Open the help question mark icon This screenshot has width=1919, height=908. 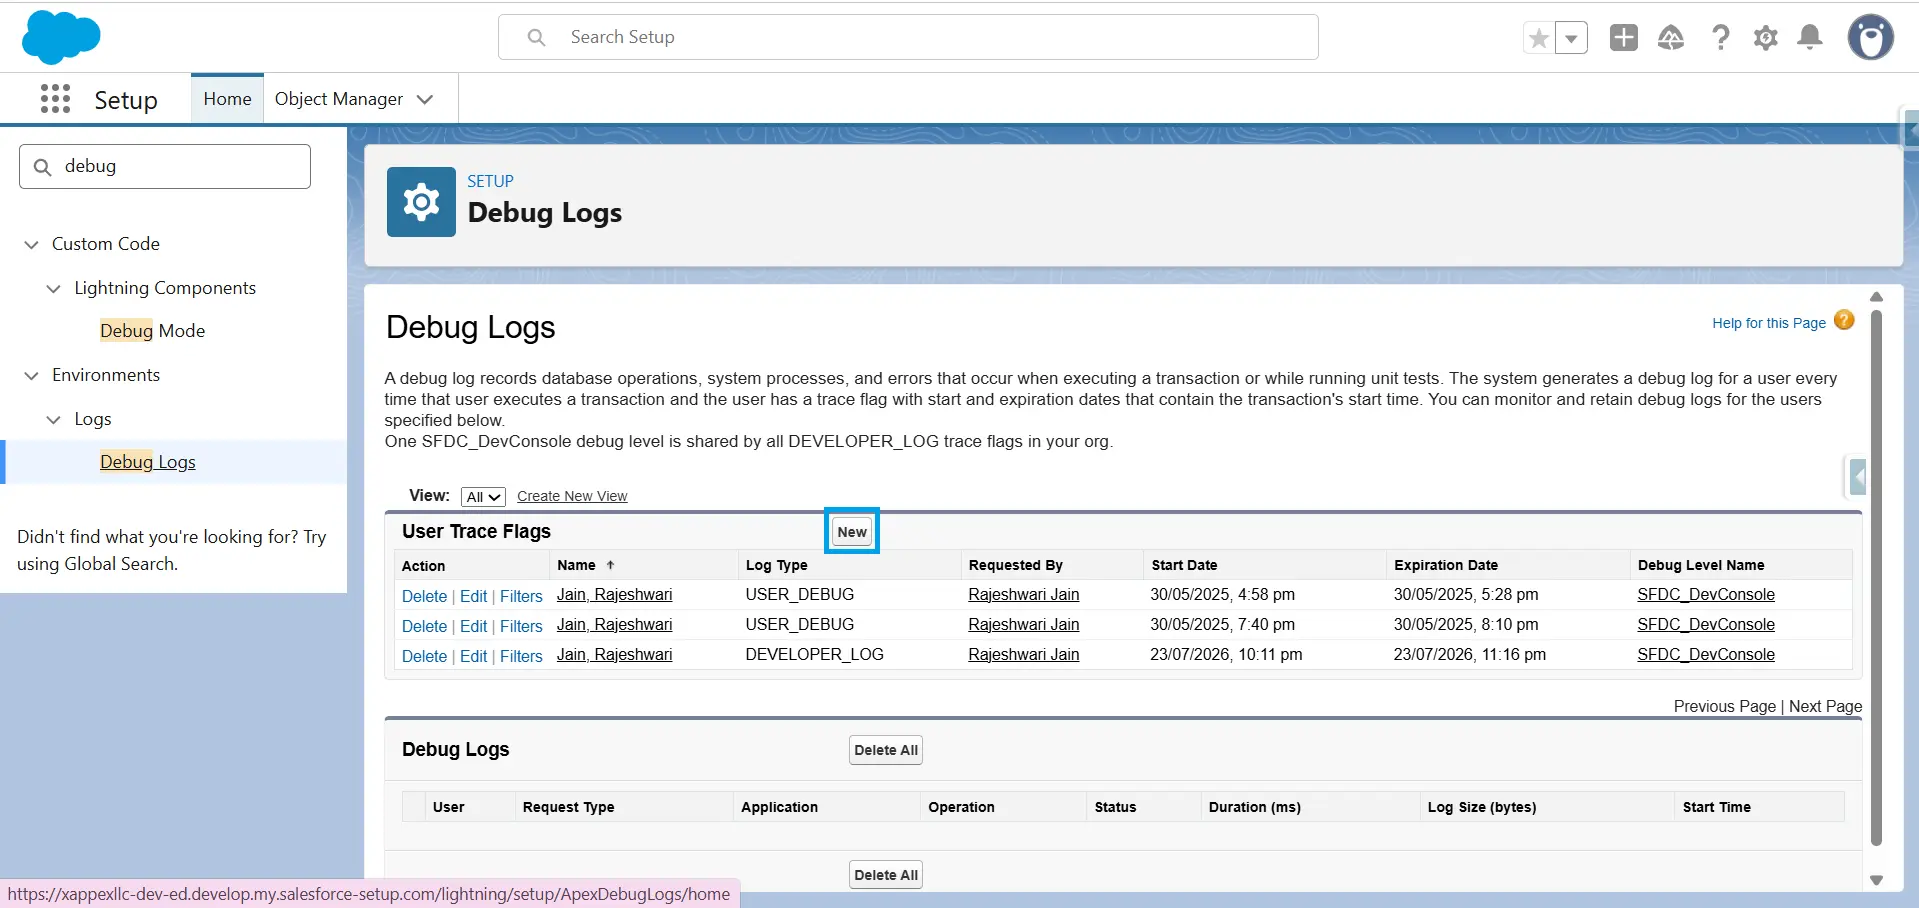pyautogui.click(x=1721, y=37)
